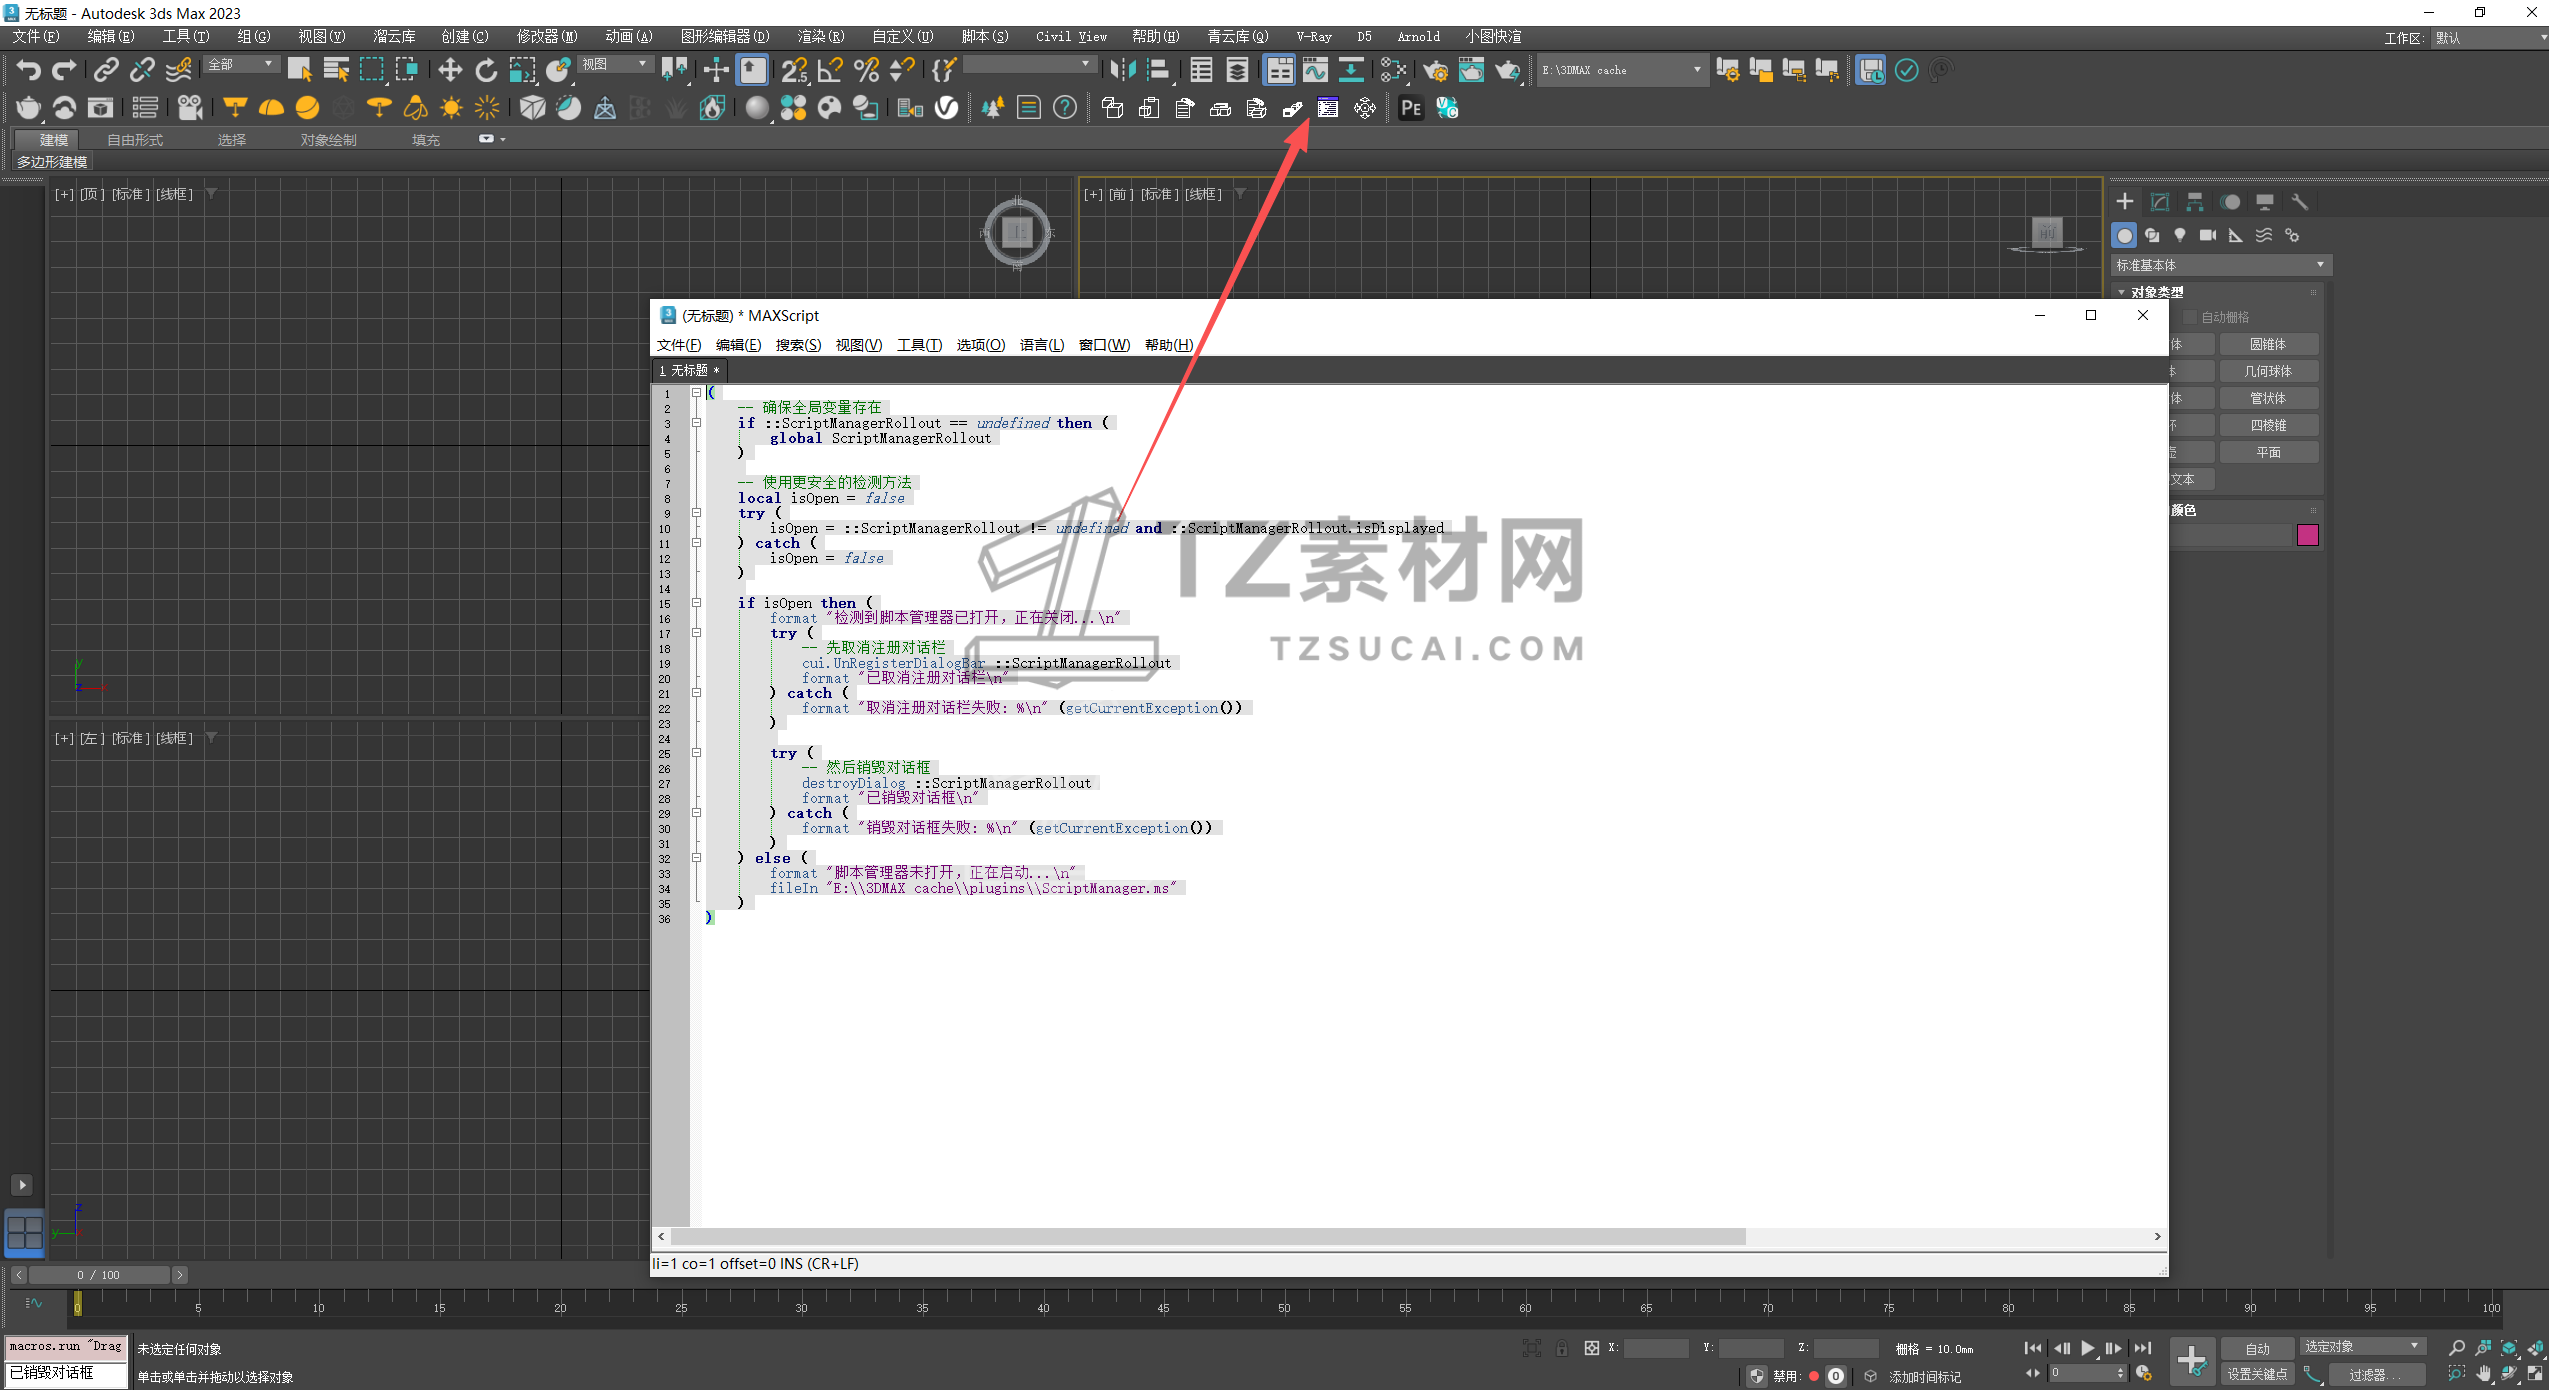The width and height of the screenshot is (2549, 1390).
Task: Toggle Percent Snap on
Action: click(x=868, y=69)
